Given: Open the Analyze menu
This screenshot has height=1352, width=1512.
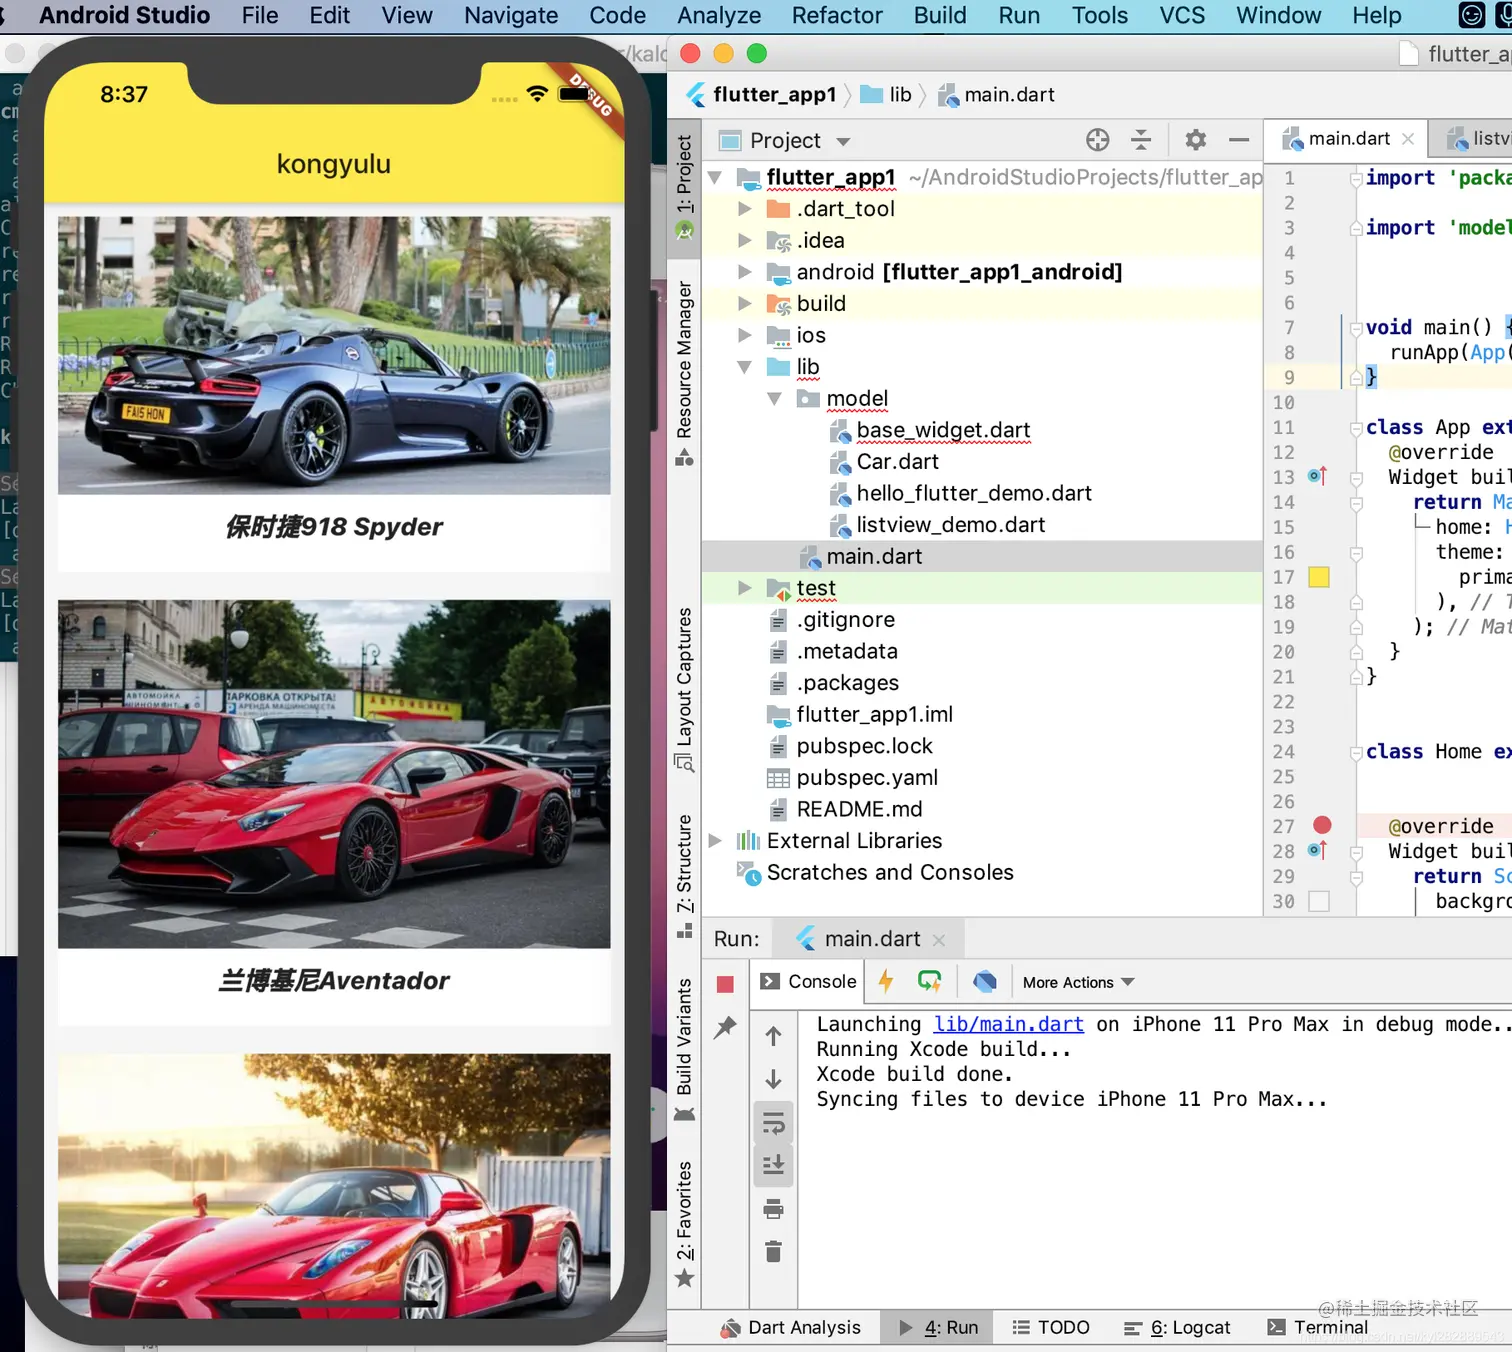Looking at the screenshot, I should pos(719,15).
